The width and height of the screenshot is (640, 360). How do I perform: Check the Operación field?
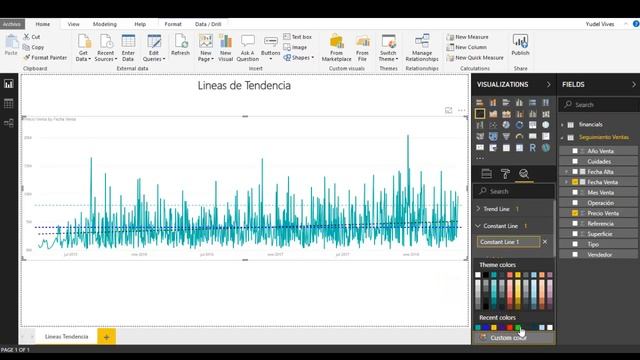point(575,203)
